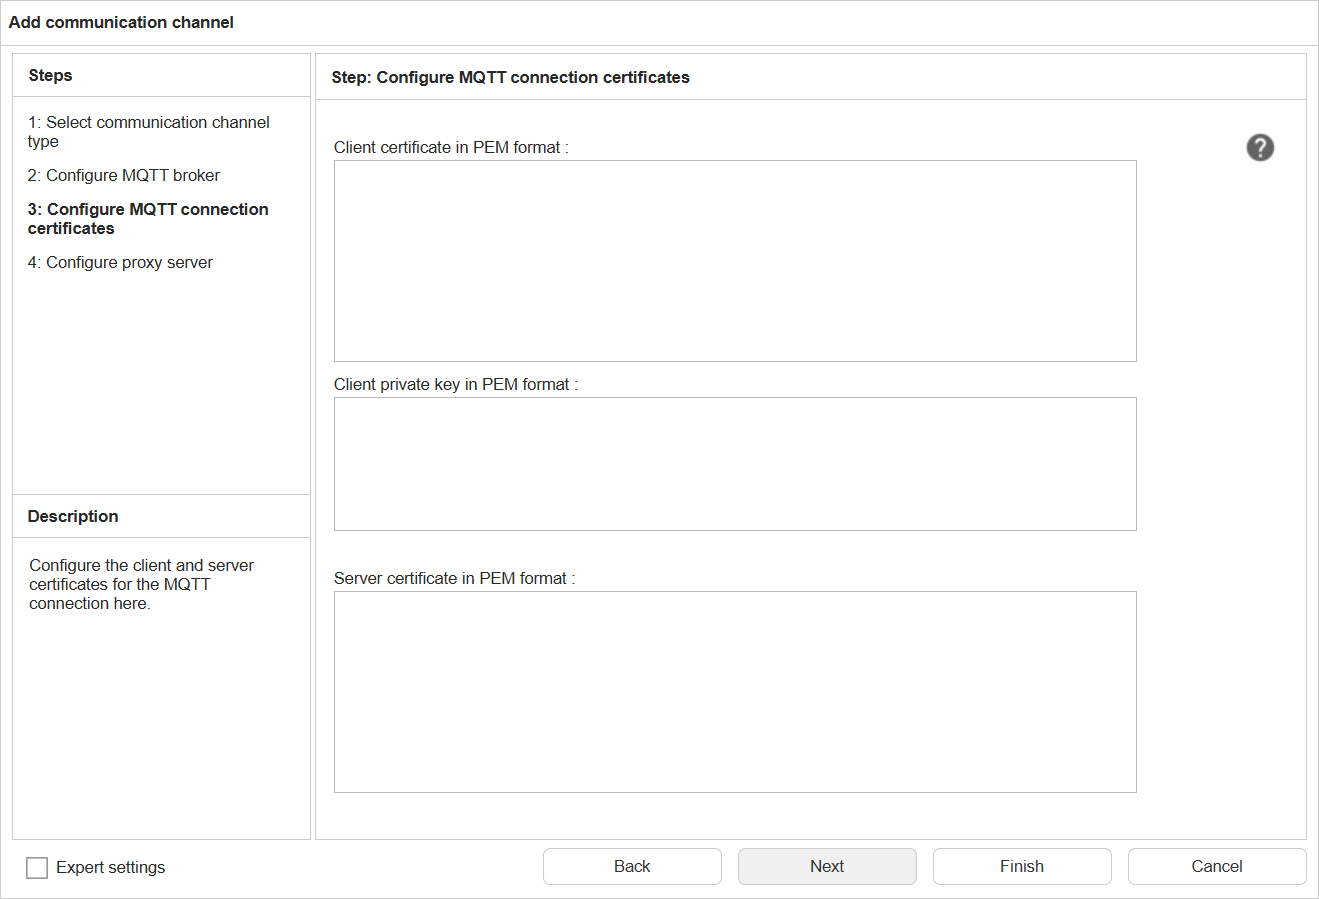Click the description text about client and server certificates

141,584
